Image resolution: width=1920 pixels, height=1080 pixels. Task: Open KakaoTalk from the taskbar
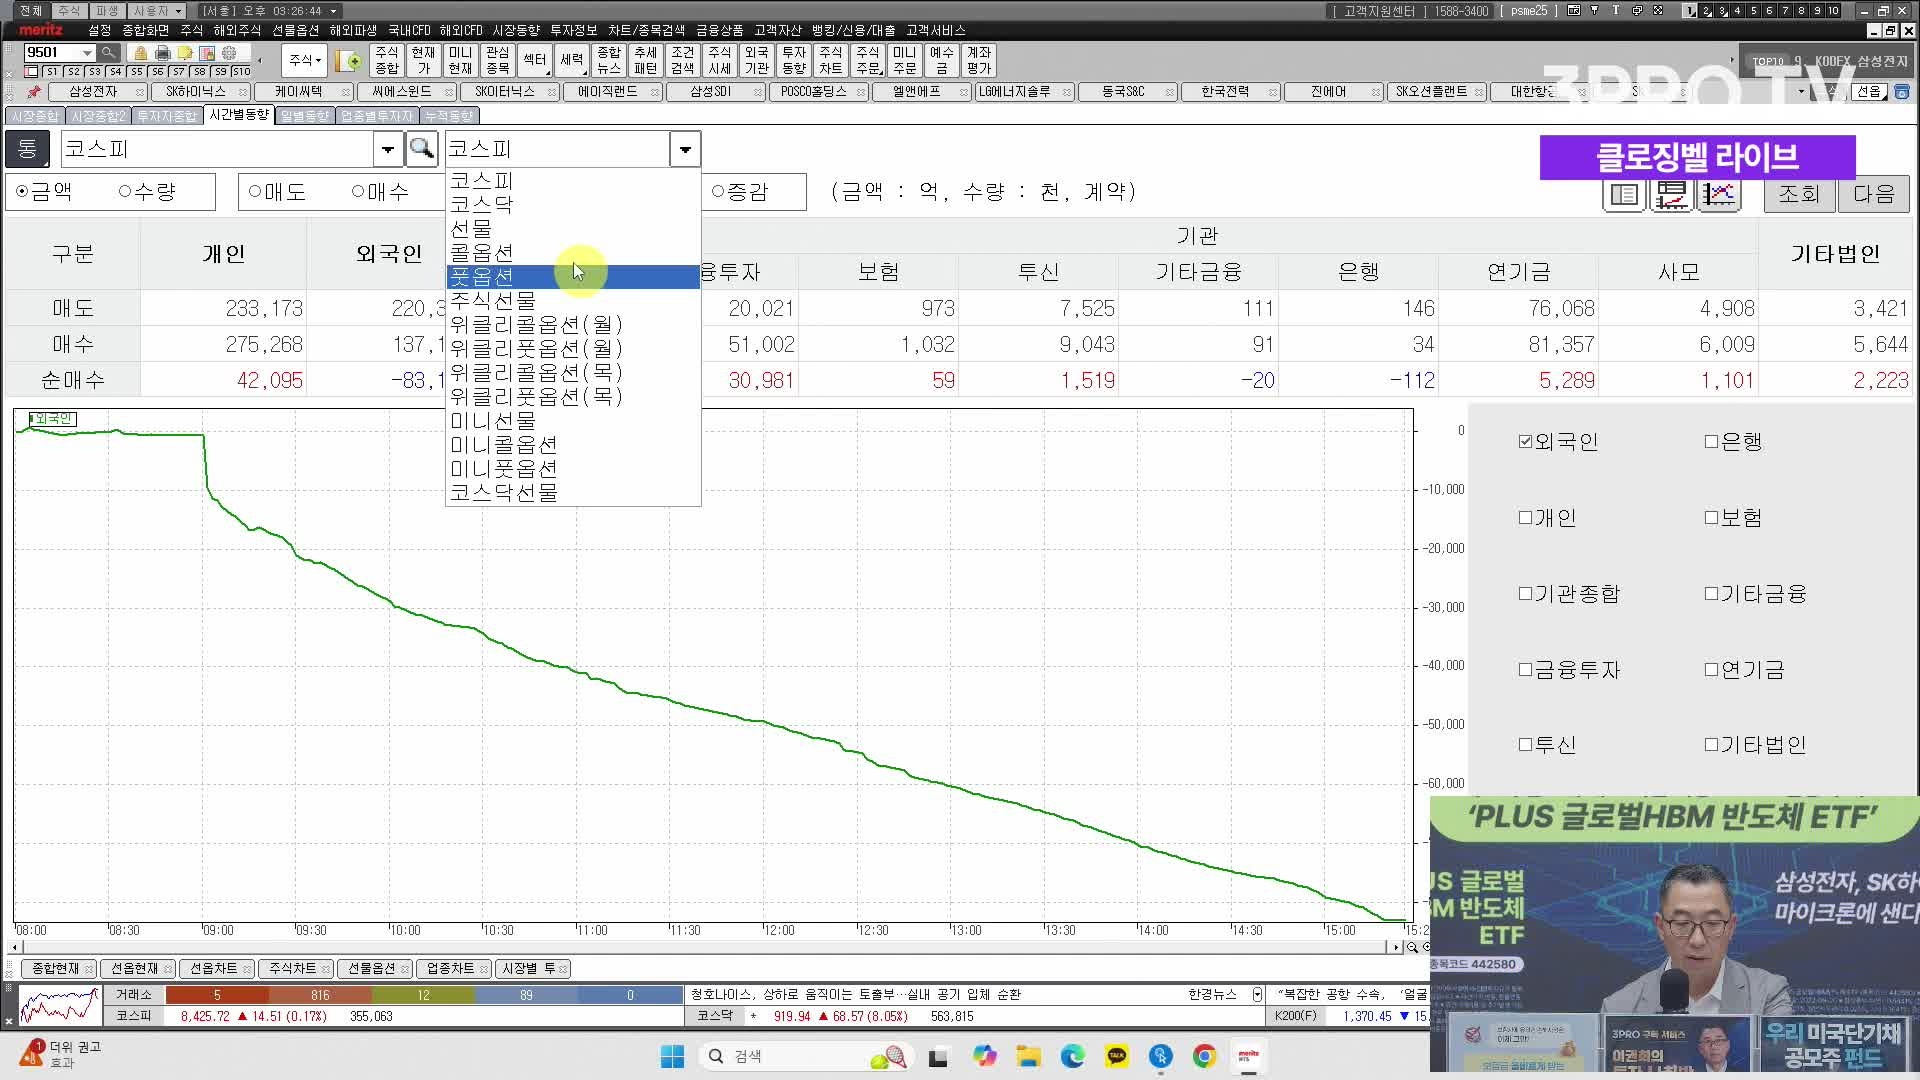point(1117,1056)
